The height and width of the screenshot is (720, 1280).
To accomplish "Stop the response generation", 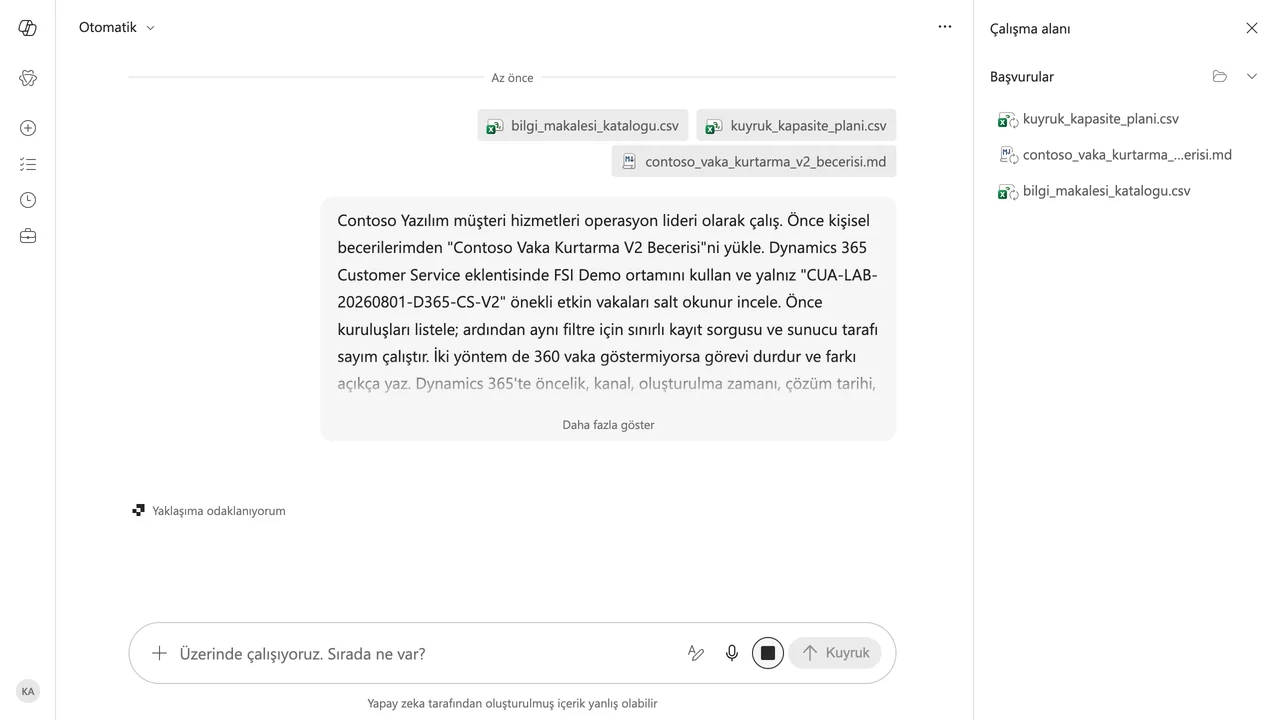I will pyautogui.click(x=768, y=653).
